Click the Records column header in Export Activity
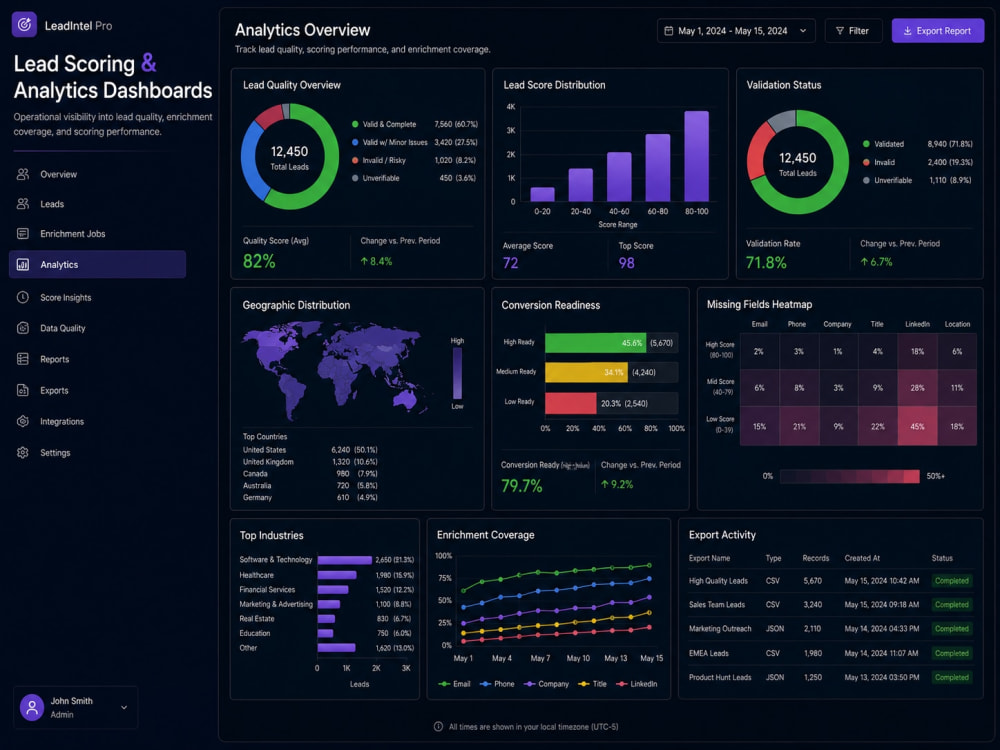1000x750 pixels. pos(816,558)
